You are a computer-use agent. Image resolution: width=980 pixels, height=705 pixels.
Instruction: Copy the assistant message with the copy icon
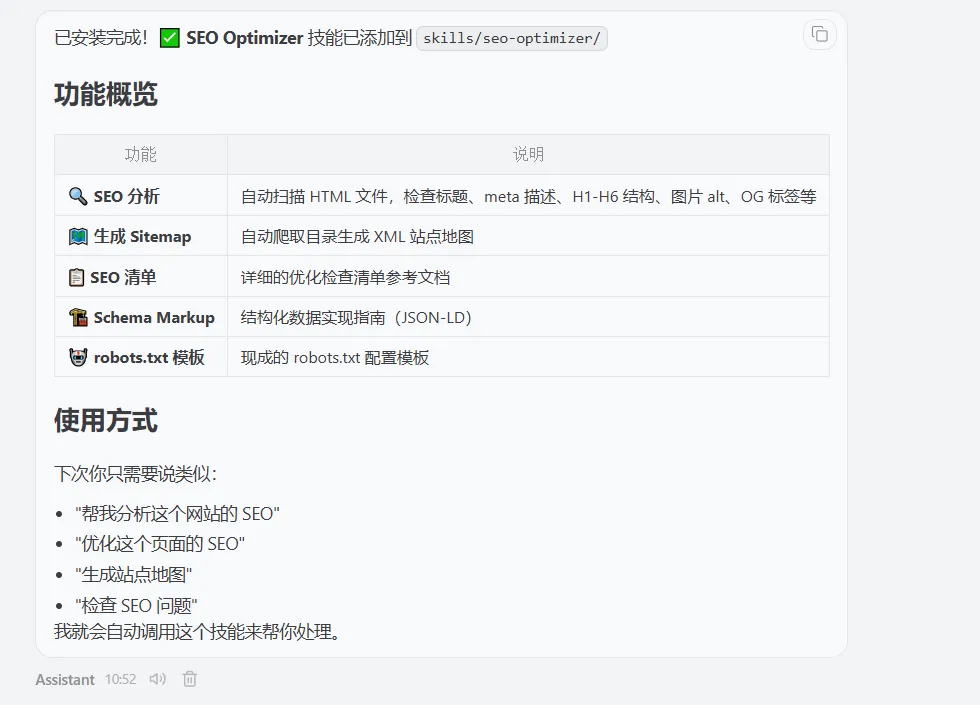tap(819, 34)
